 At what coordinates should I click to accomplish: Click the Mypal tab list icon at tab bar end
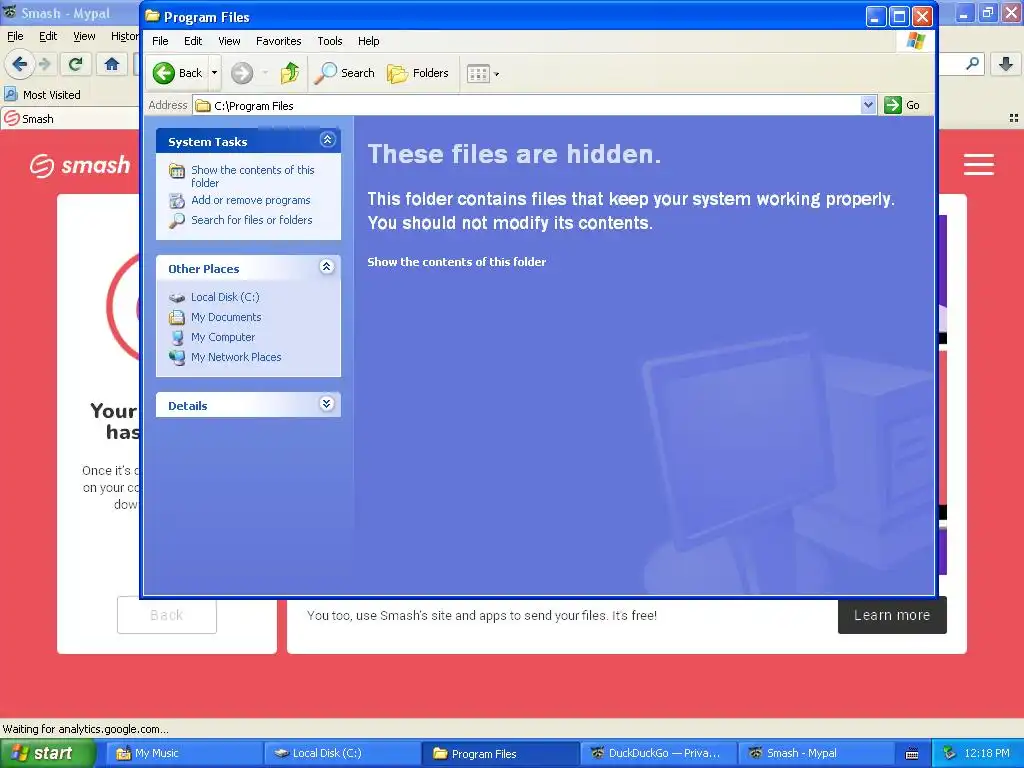[x=1014, y=118]
